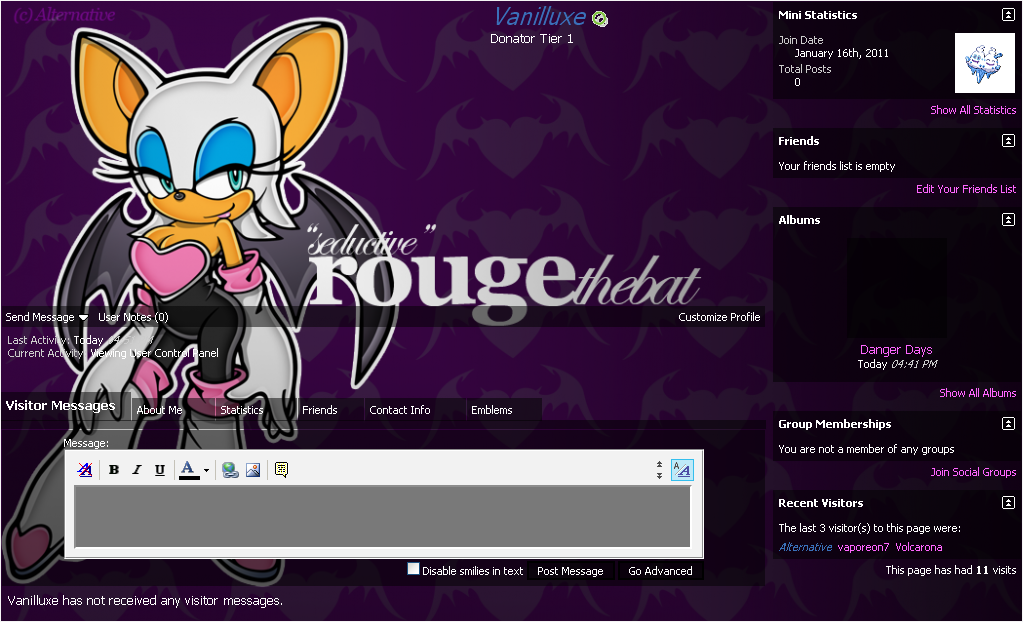Click the Insert Link globe icon

click(x=230, y=470)
